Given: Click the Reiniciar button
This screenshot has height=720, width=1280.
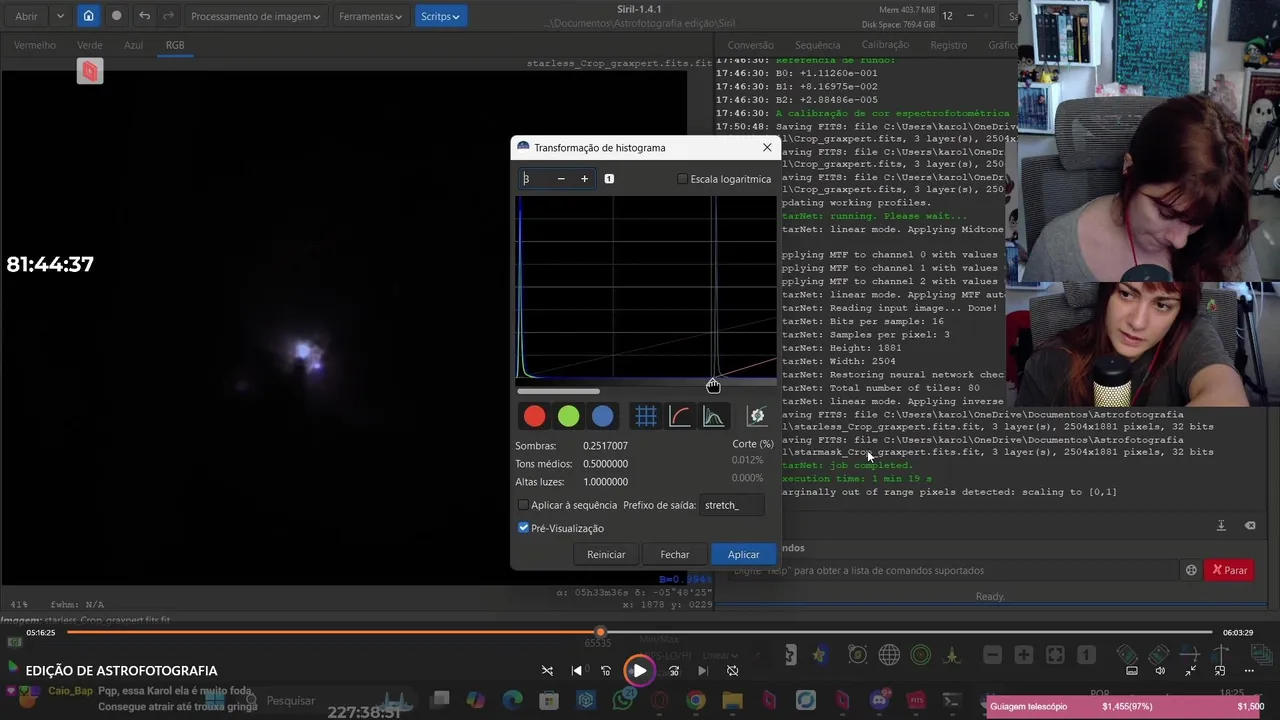Looking at the screenshot, I should point(606,554).
